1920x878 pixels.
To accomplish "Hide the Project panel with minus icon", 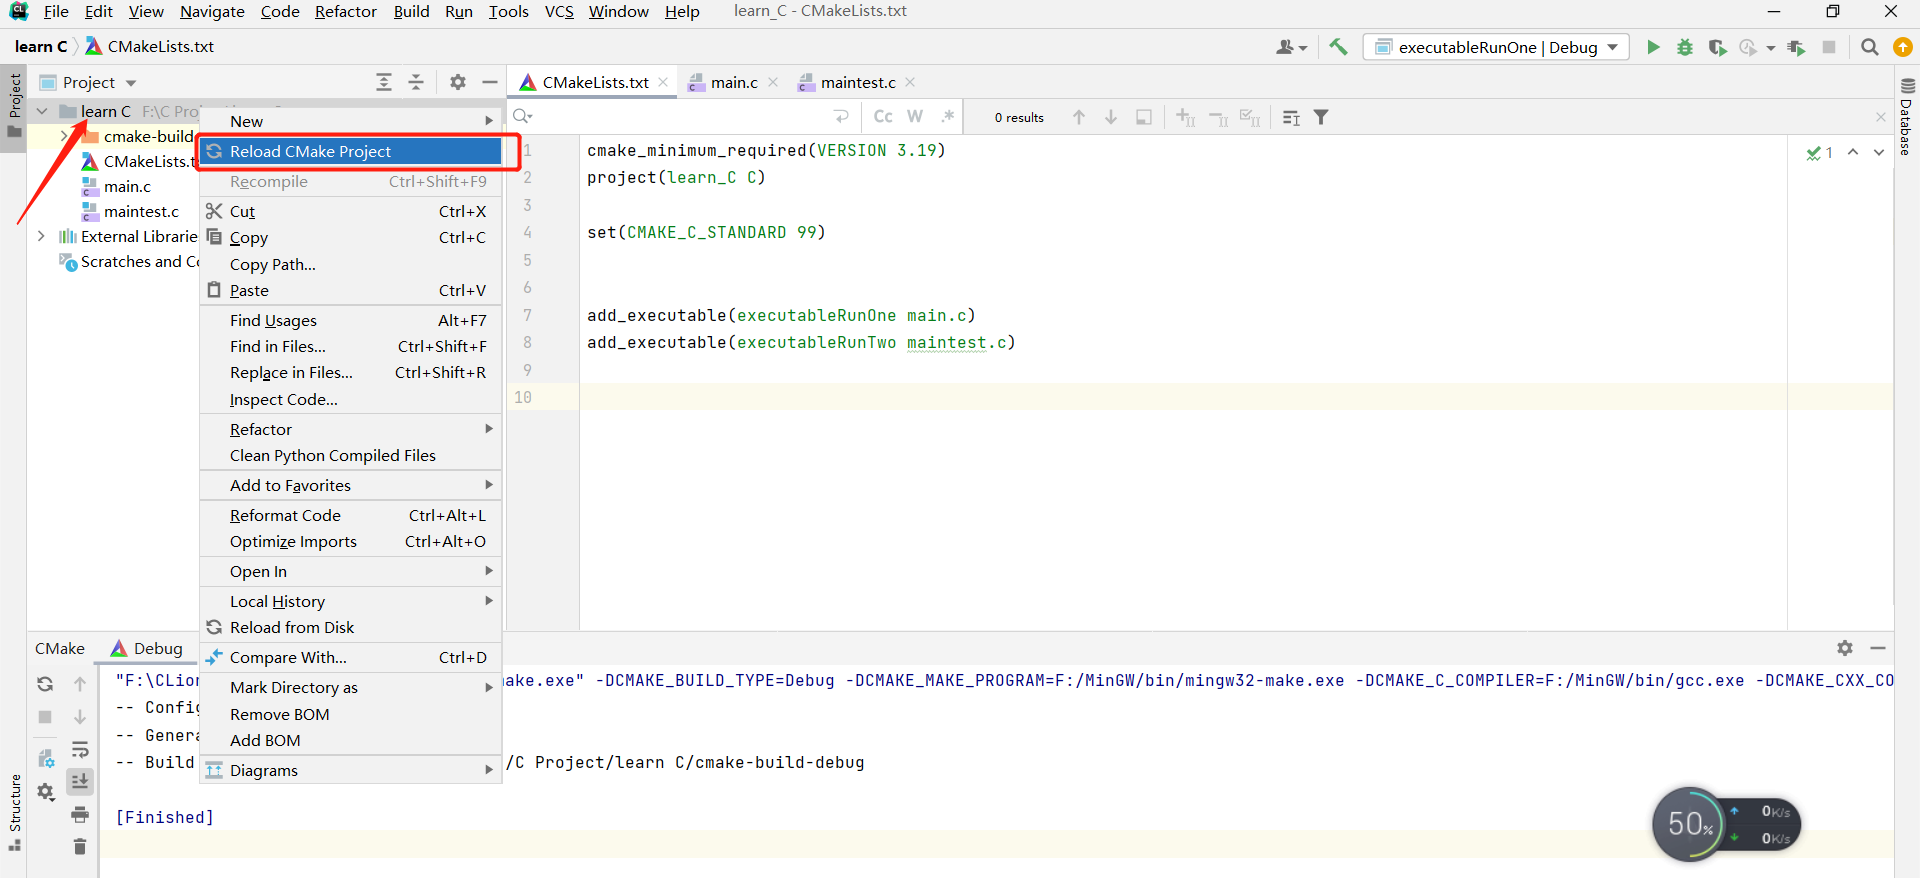I will [x=490, y=82].
